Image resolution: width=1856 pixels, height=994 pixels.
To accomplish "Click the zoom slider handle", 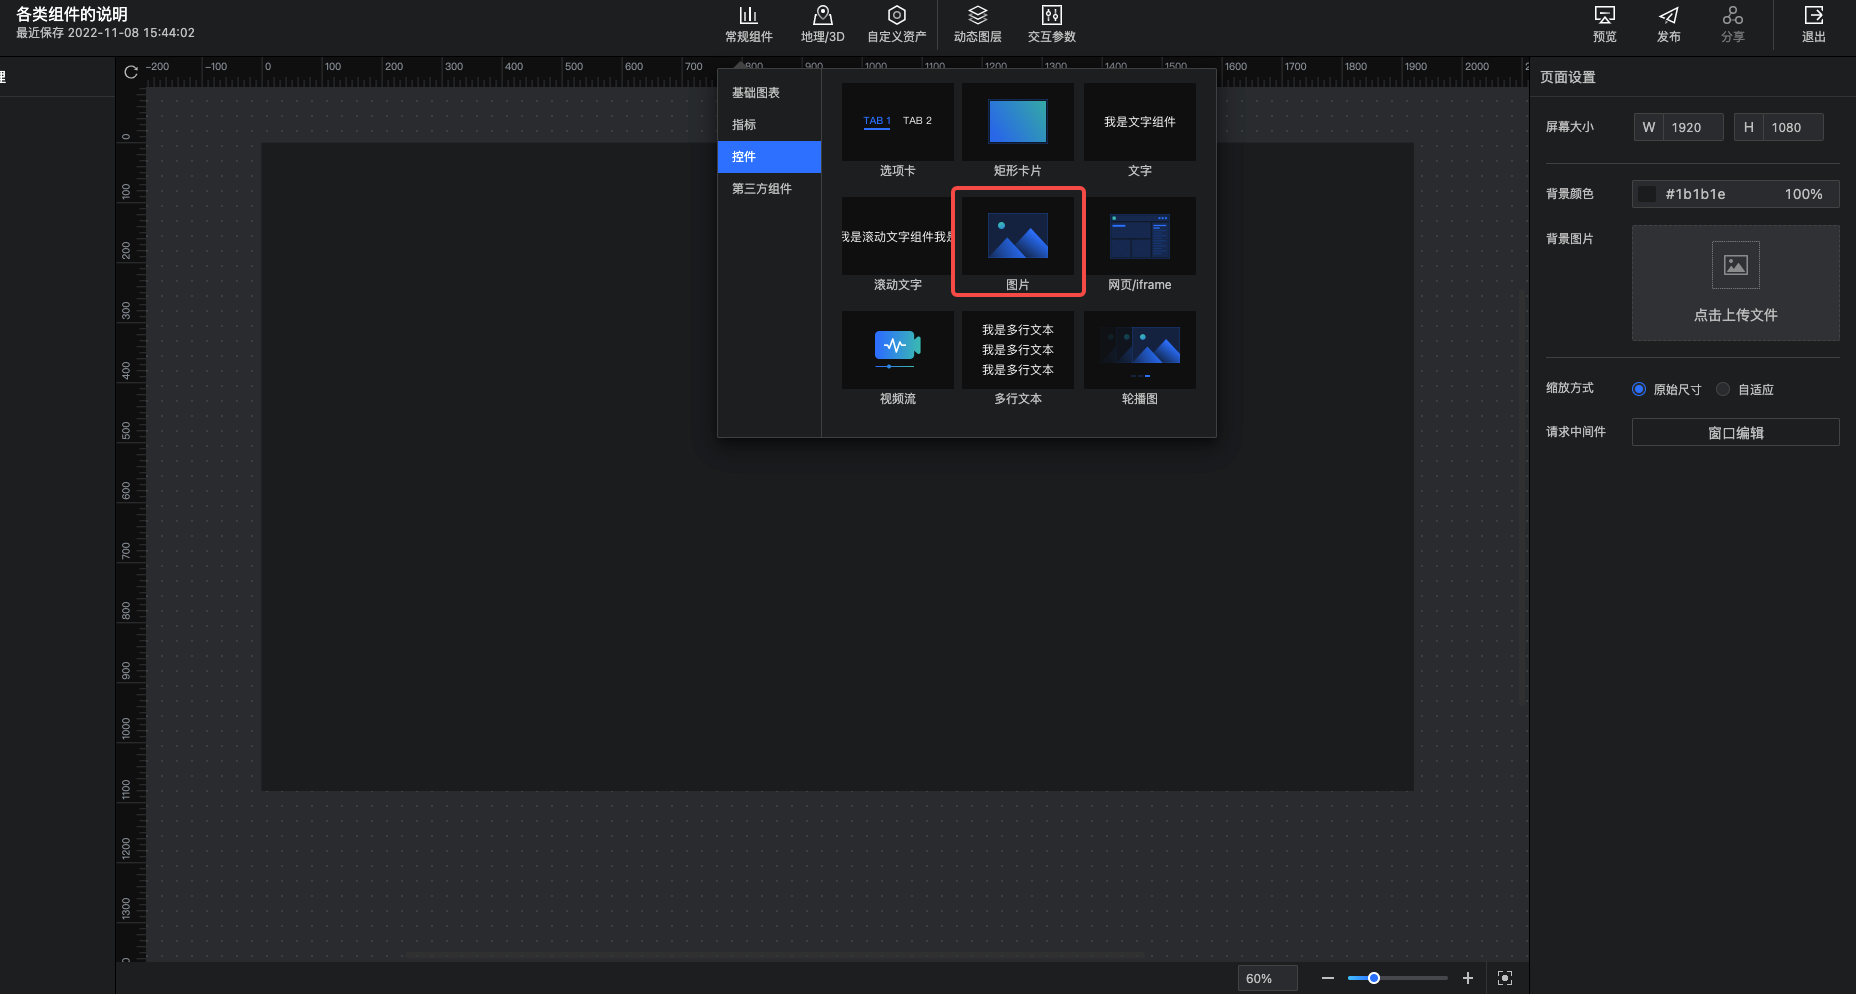I will pyautogui.click(x=1374, y=978).
